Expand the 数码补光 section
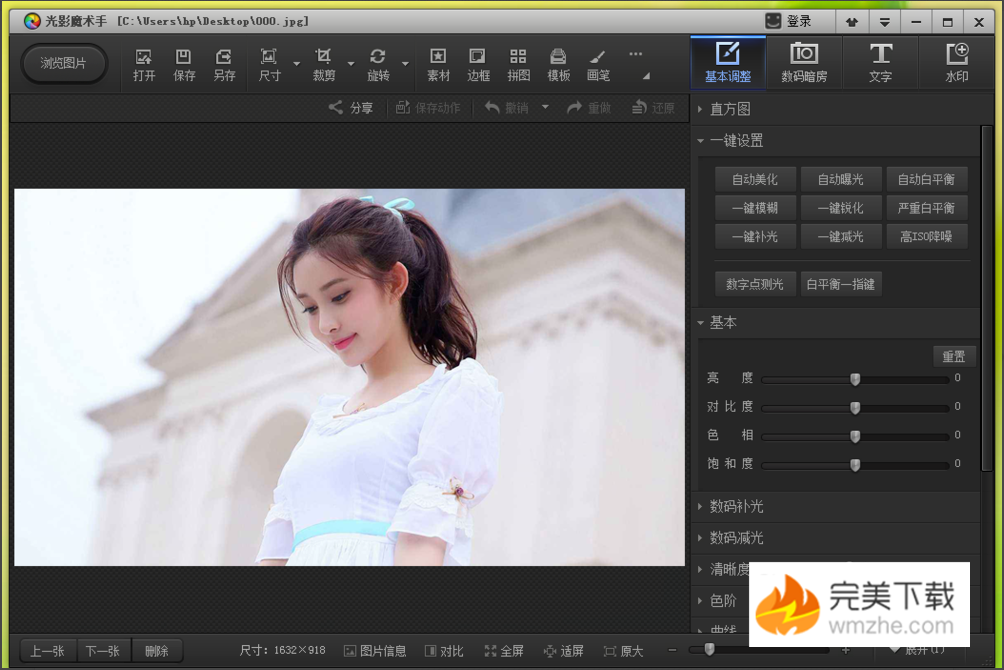1004x670 pixels. tap(736, 506)
